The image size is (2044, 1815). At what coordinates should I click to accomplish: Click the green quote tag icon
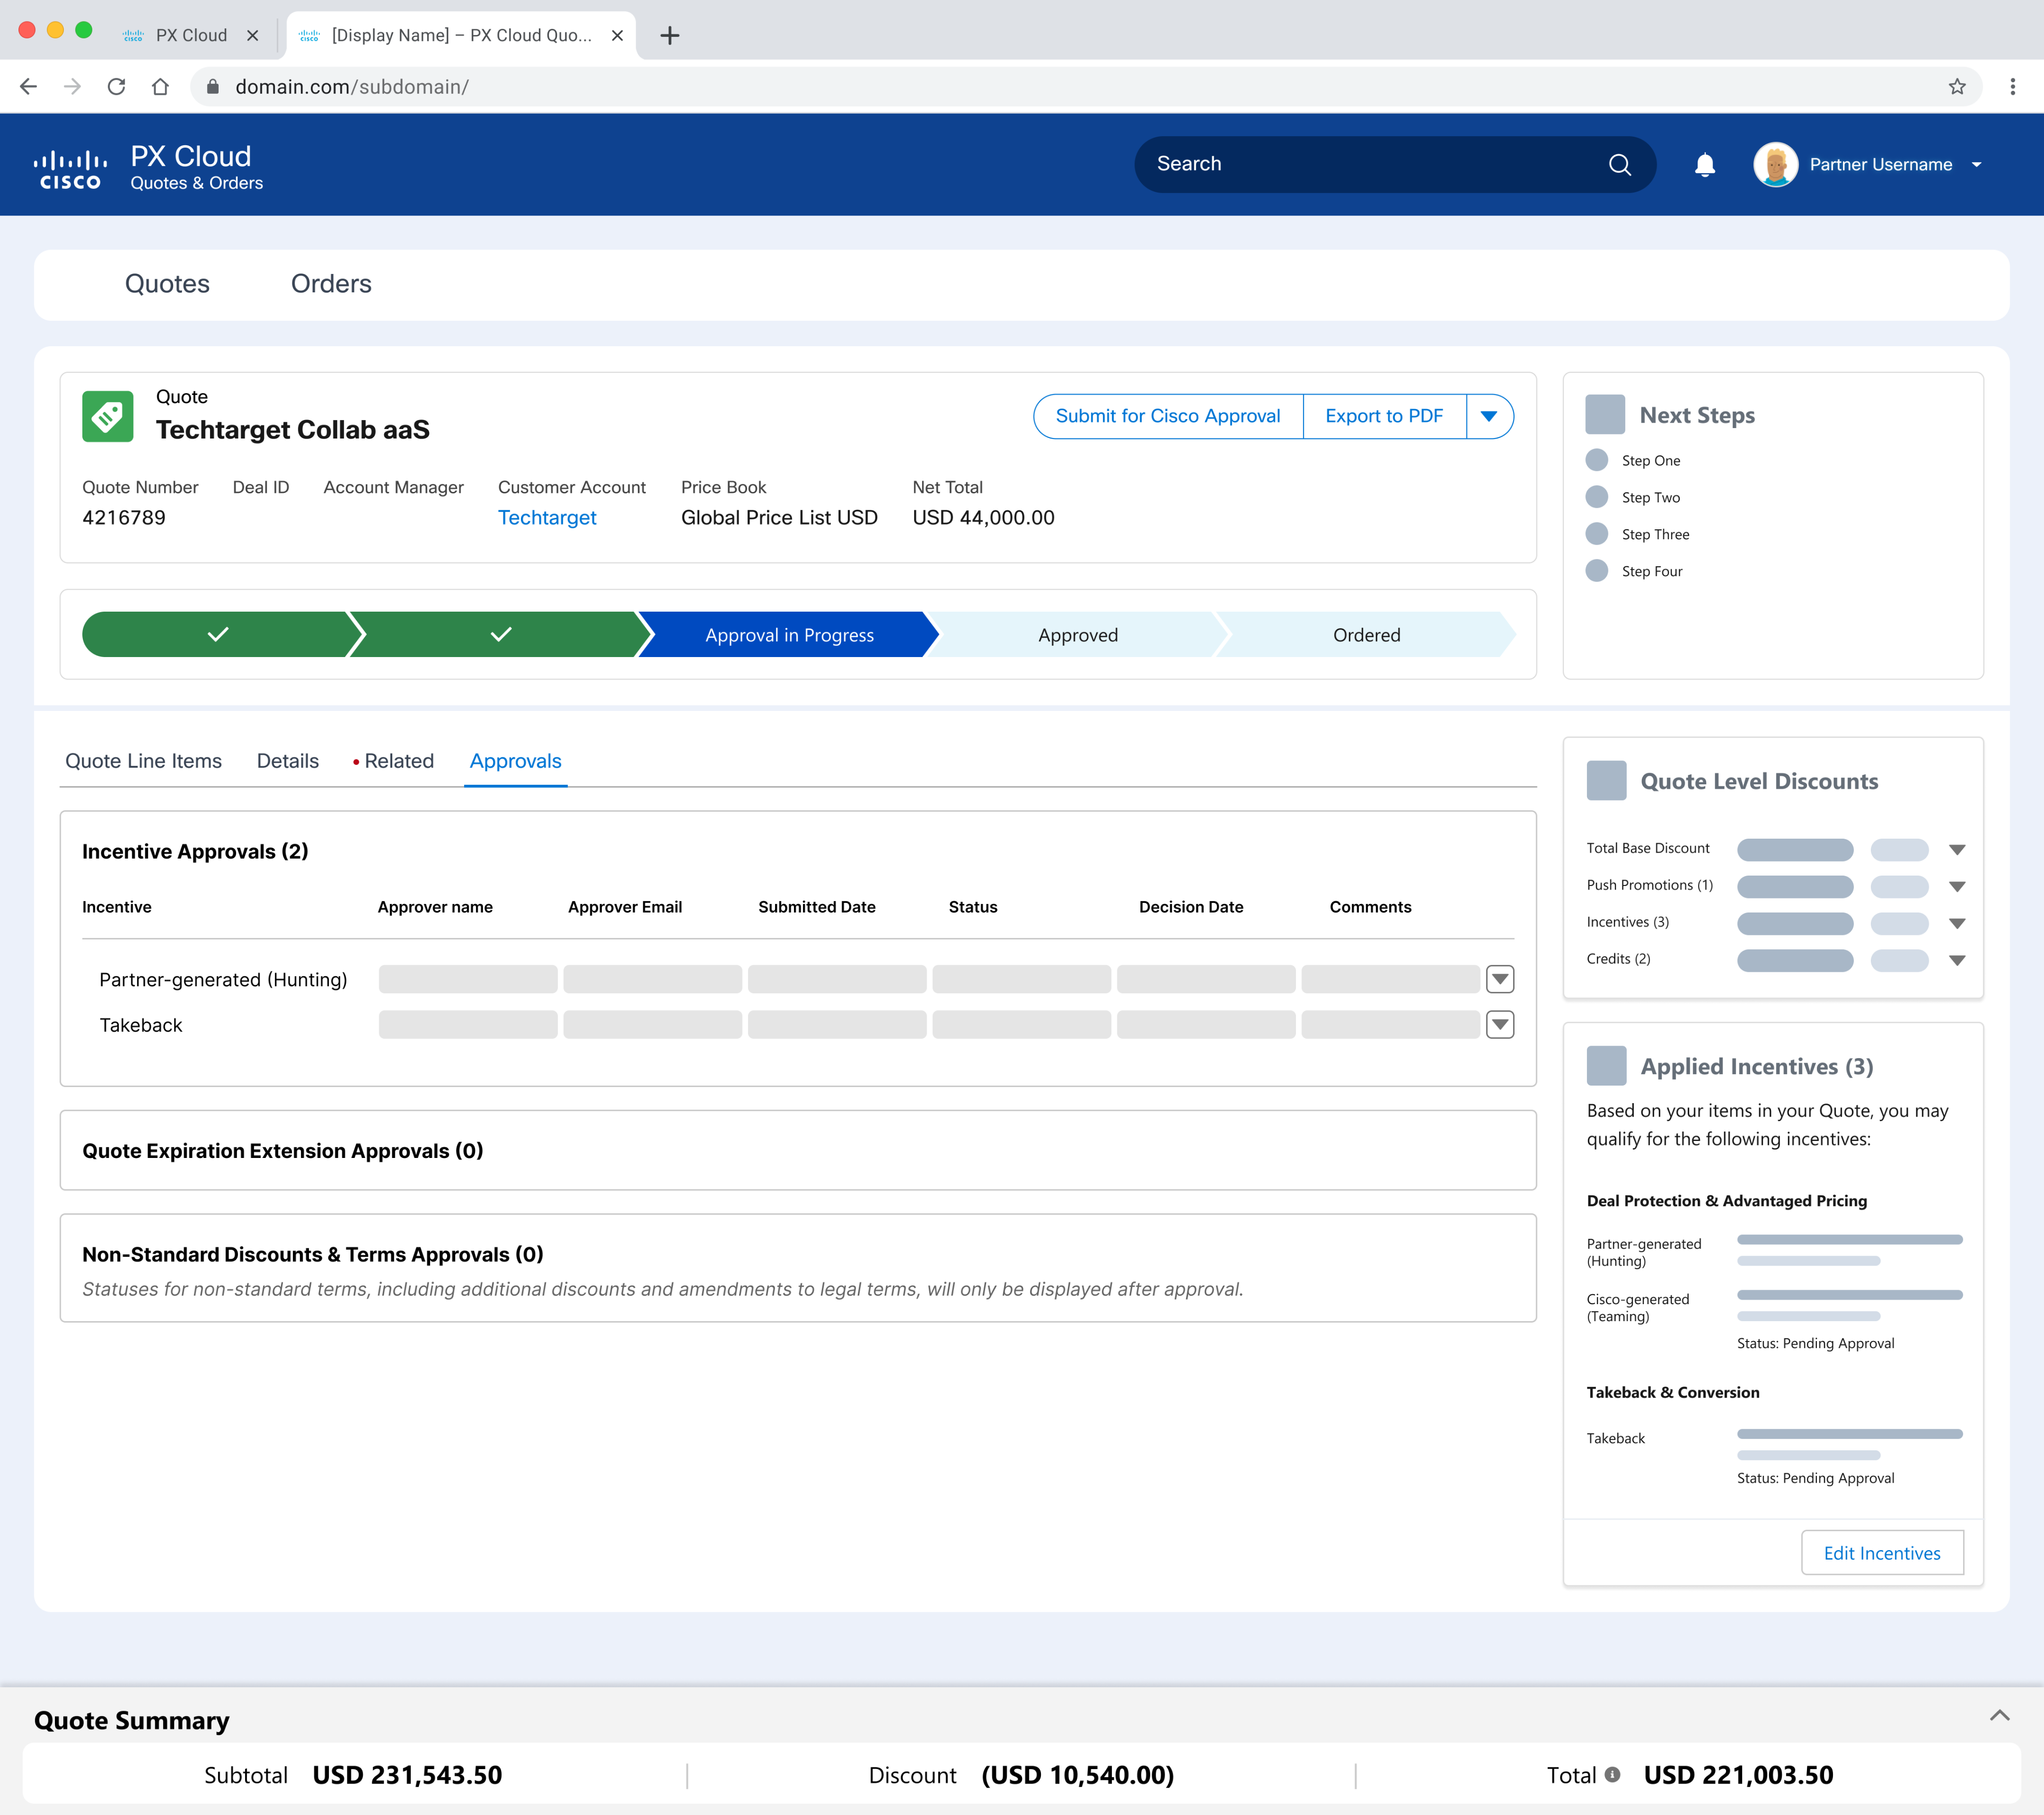[108, 416]
